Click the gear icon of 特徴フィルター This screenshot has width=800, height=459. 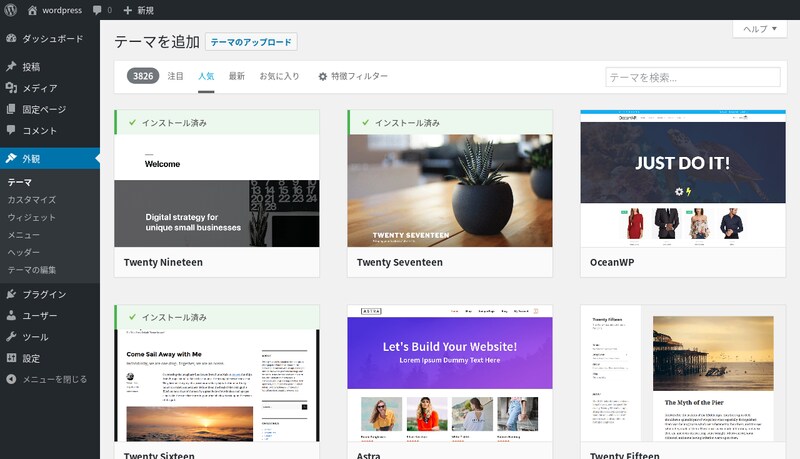coord(322,76)
